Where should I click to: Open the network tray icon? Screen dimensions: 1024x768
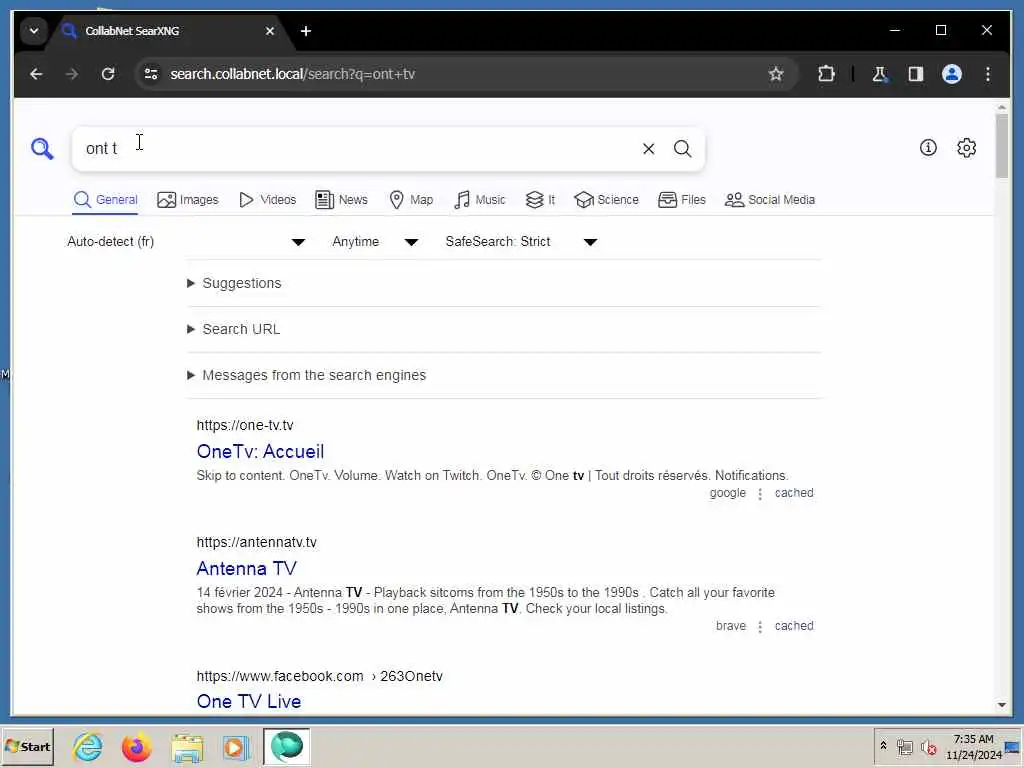tap(904, 747)
